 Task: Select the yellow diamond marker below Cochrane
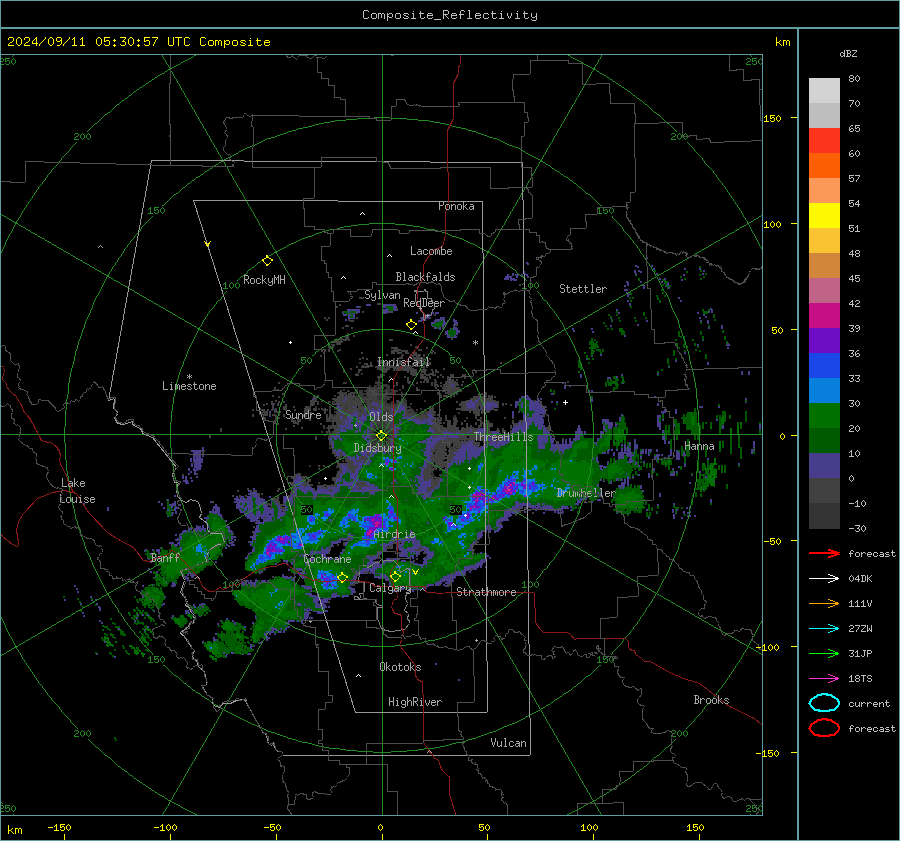pos(342,577)
